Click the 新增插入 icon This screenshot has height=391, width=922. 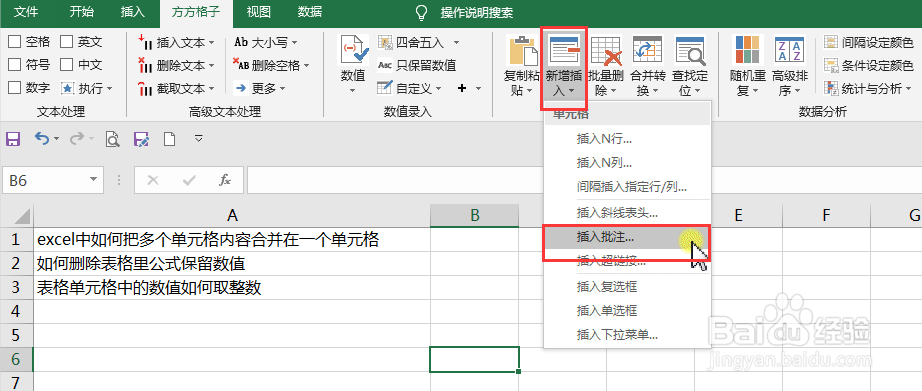click(564, 49)
